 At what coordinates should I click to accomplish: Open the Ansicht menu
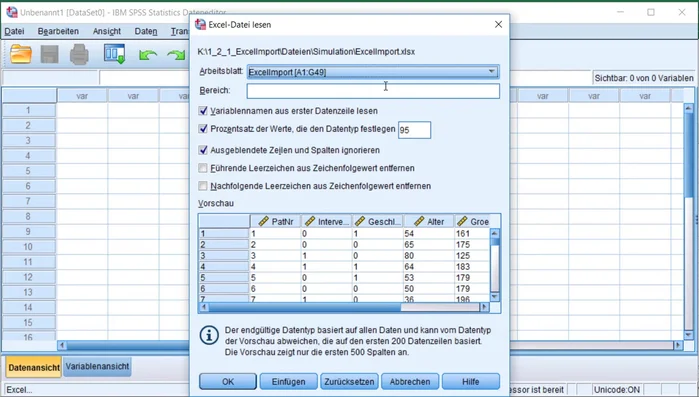tap(107, 31)
